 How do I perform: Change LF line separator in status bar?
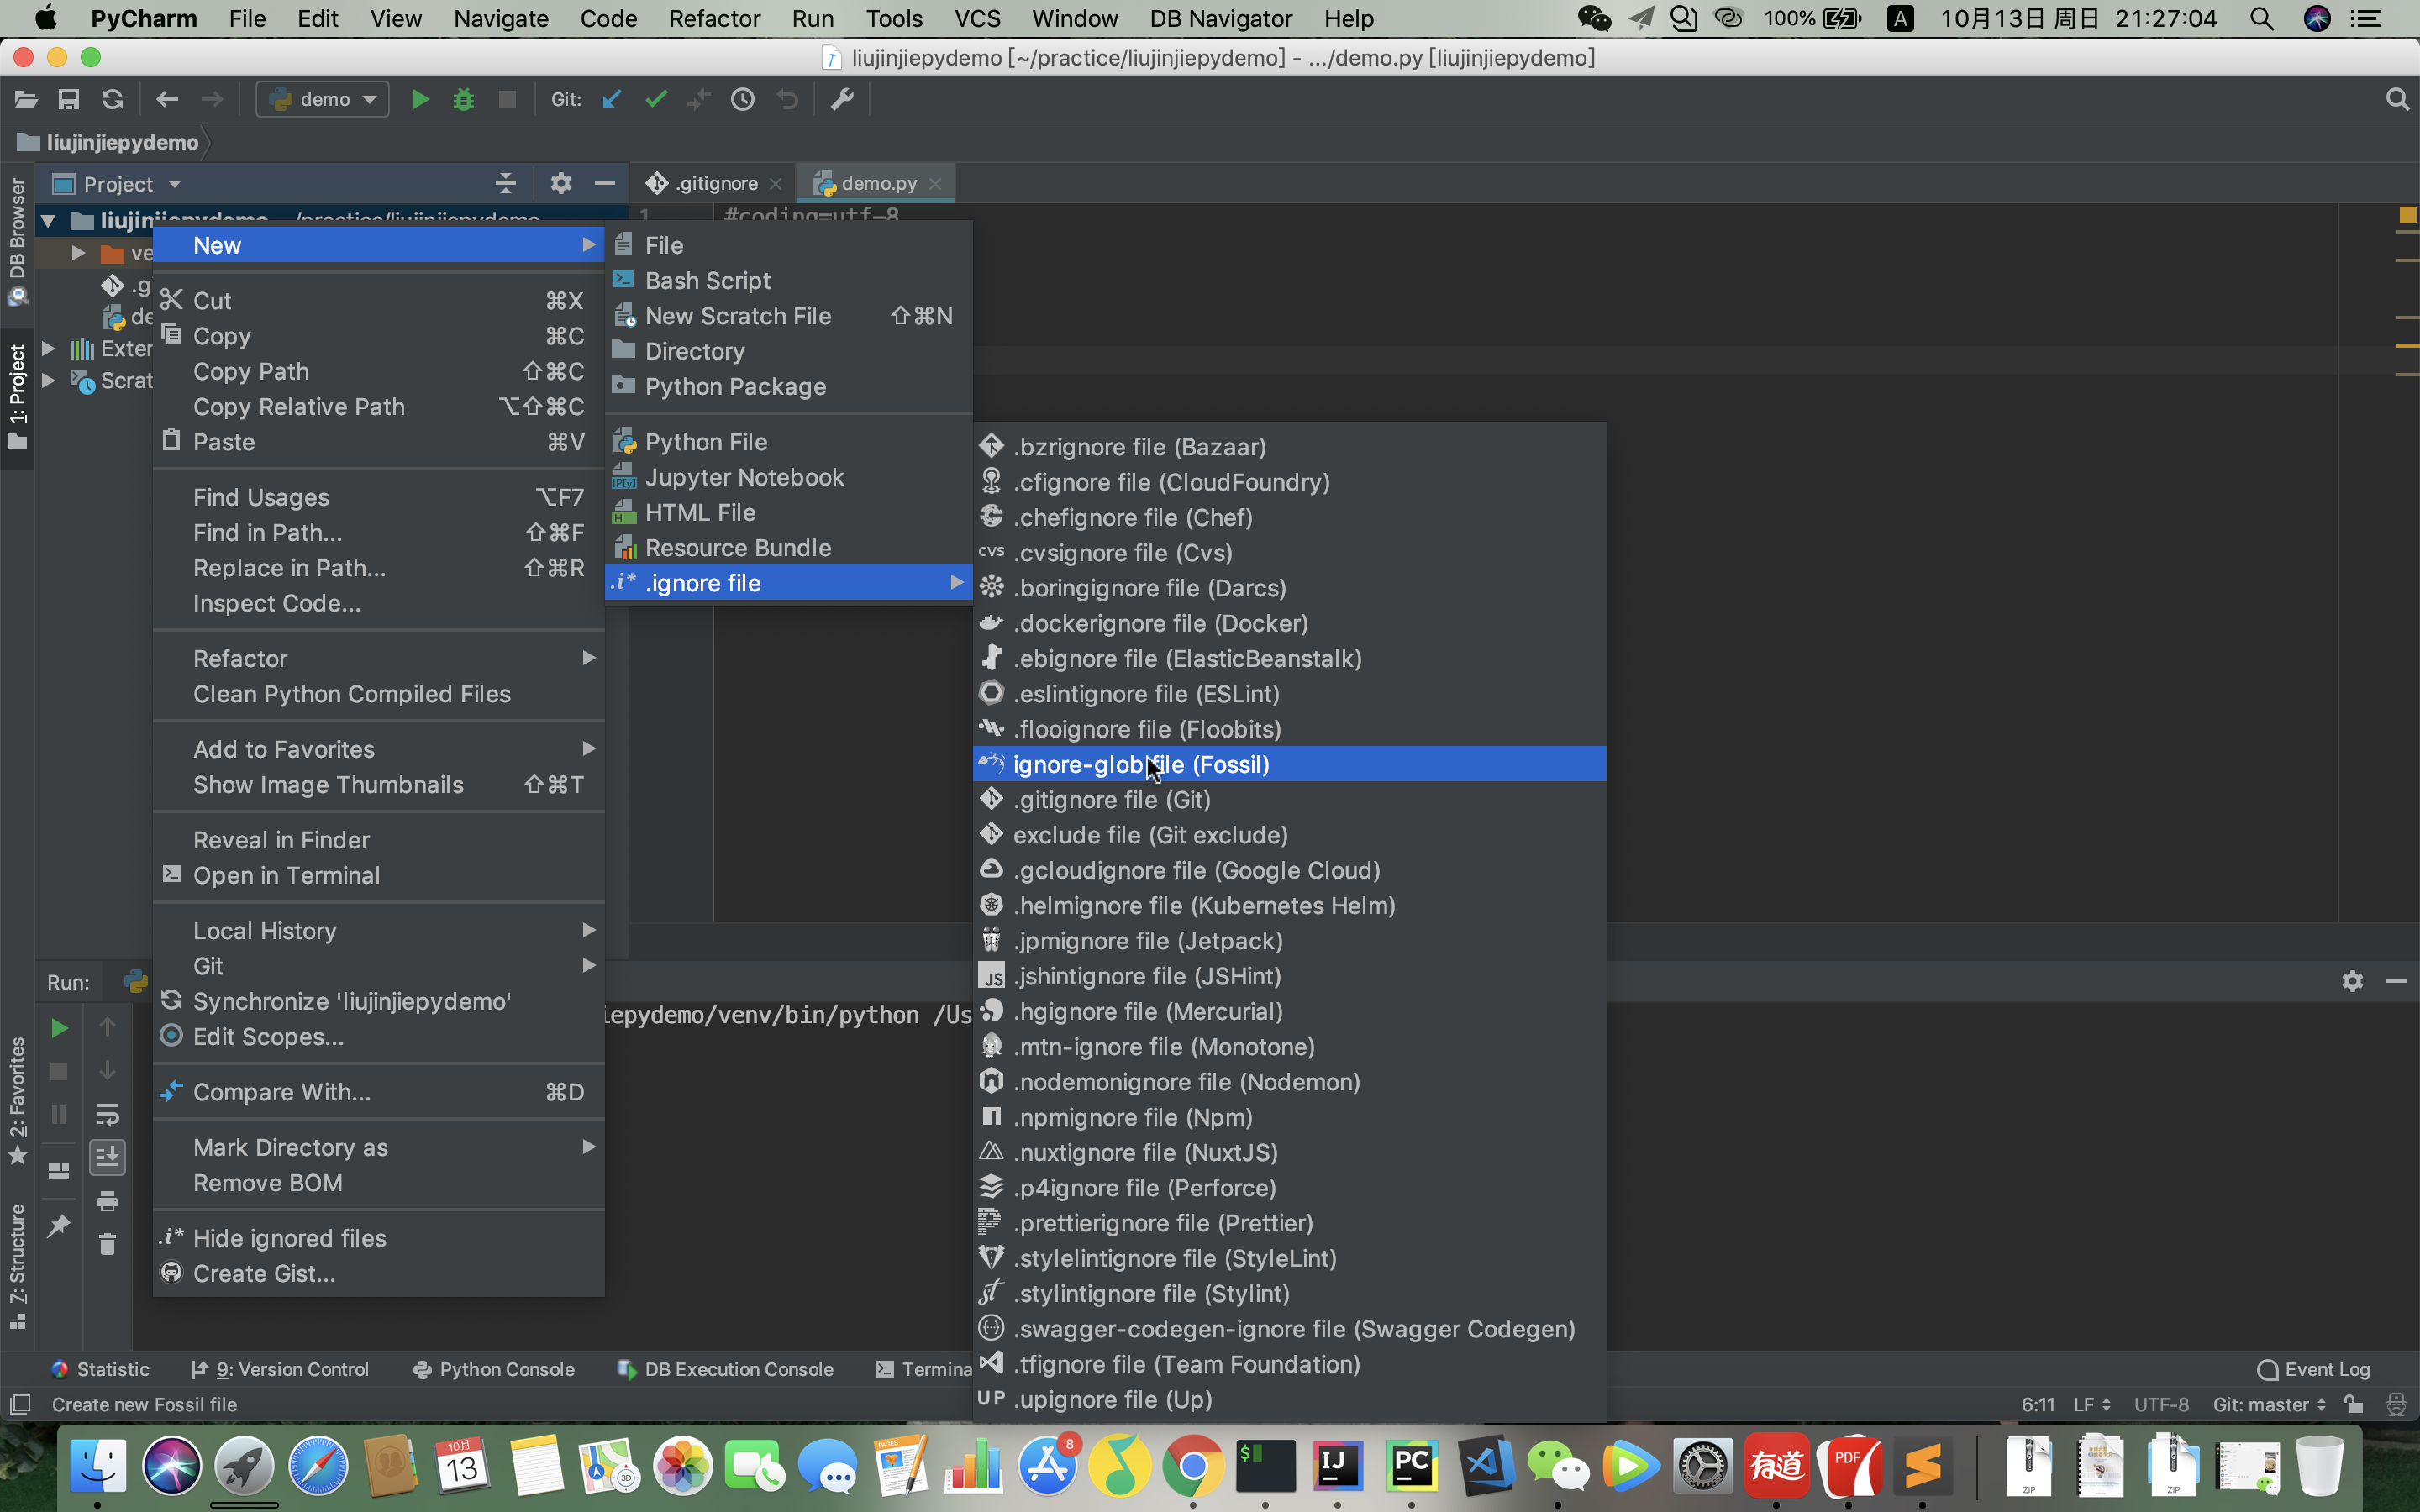click(x=2091, y=1404)
